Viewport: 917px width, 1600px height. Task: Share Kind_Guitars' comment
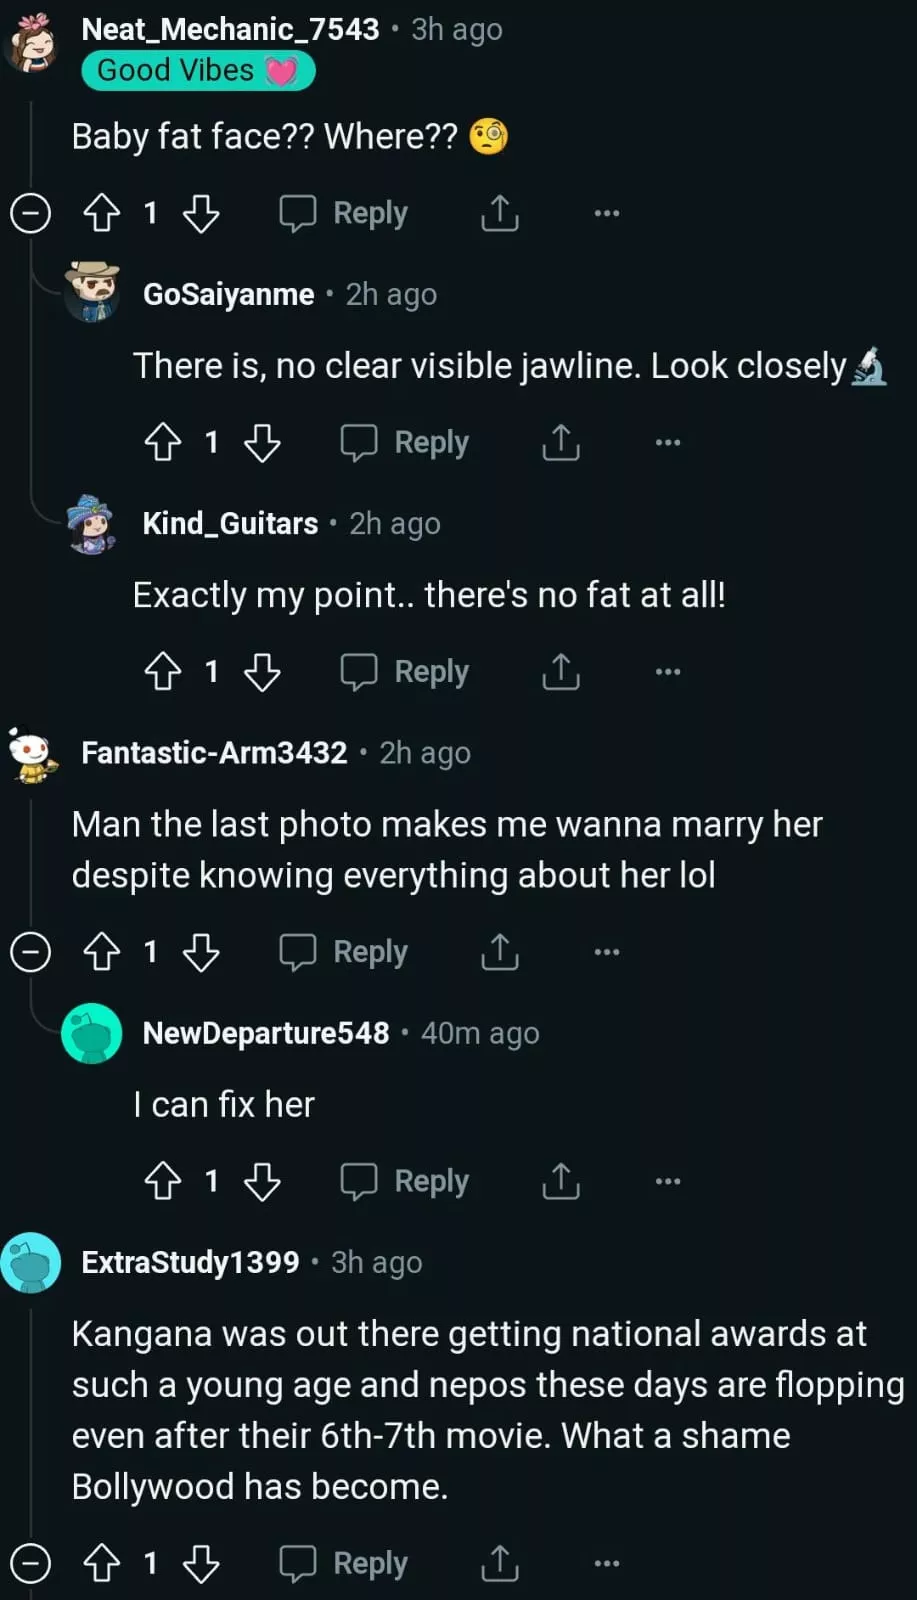pos(560,671)
